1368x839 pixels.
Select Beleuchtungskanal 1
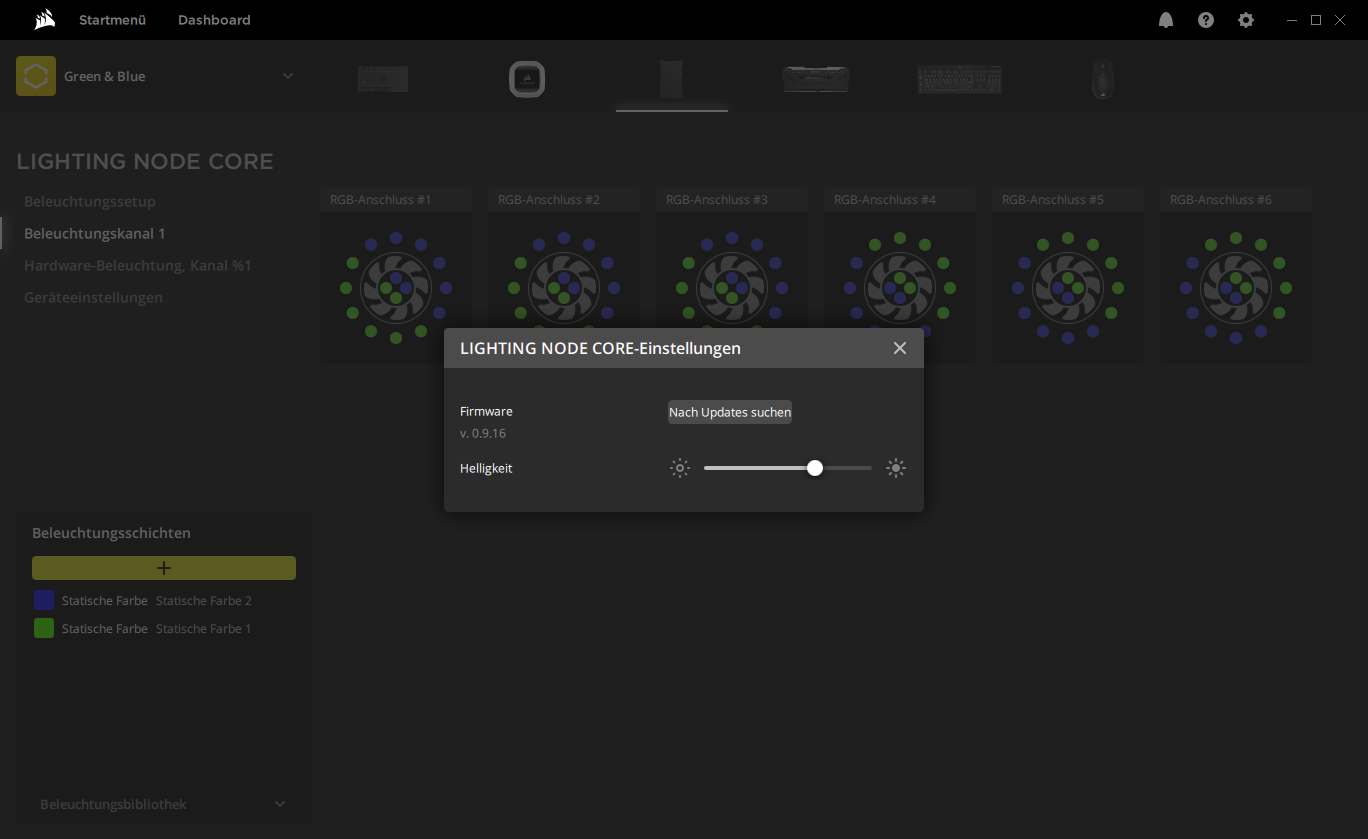click(x=95, y=233)
